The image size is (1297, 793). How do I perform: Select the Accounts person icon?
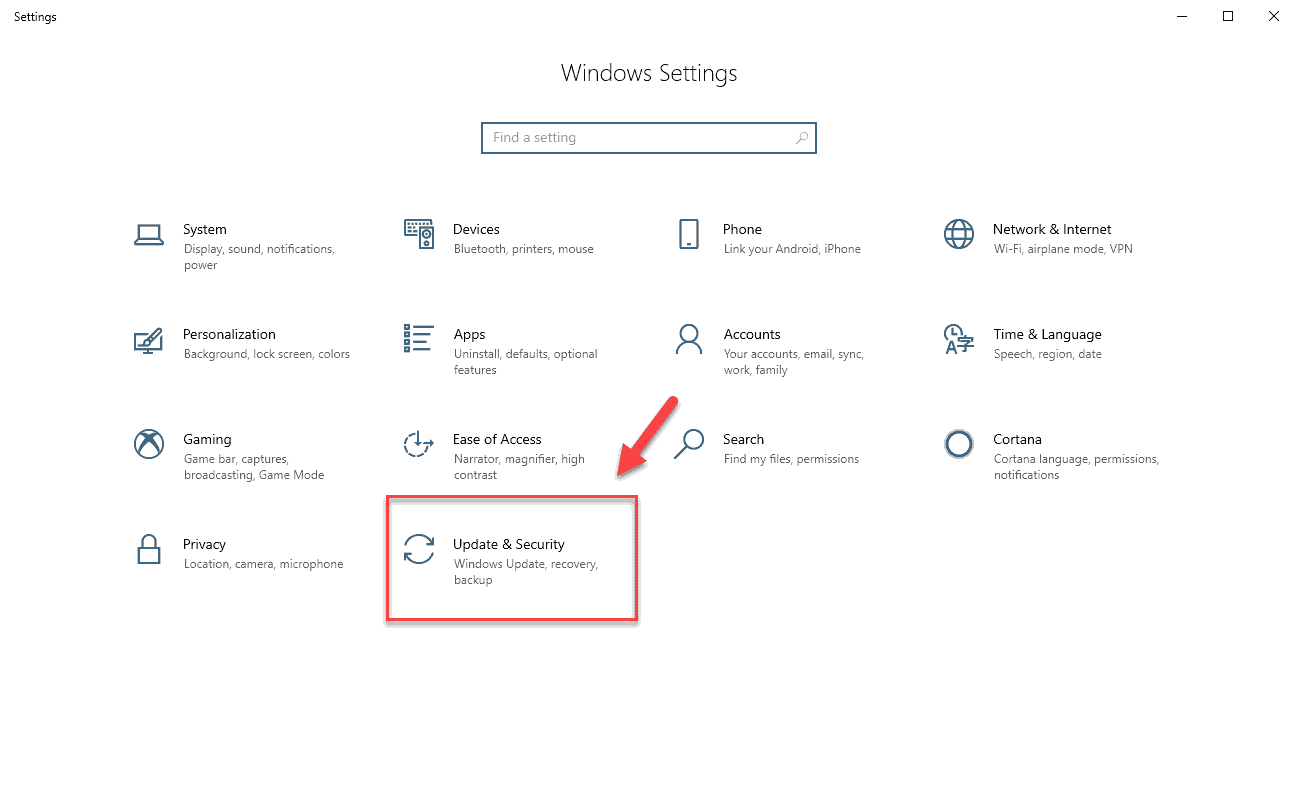689,339
